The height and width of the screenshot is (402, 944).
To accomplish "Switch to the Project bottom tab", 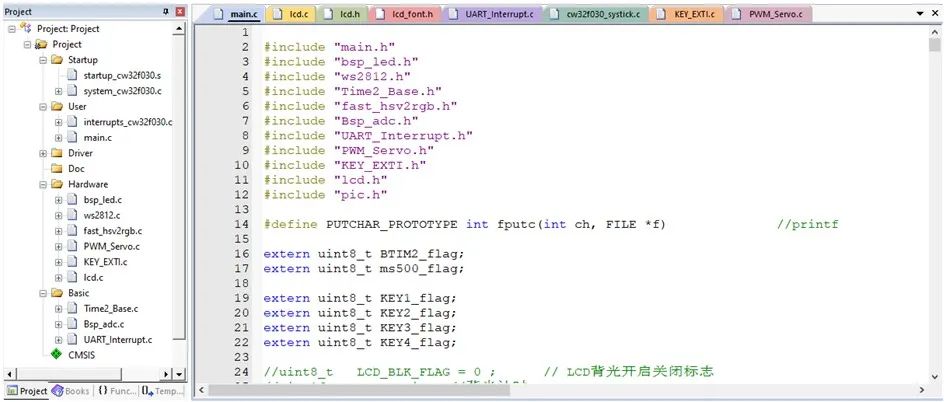I will 27,391.
